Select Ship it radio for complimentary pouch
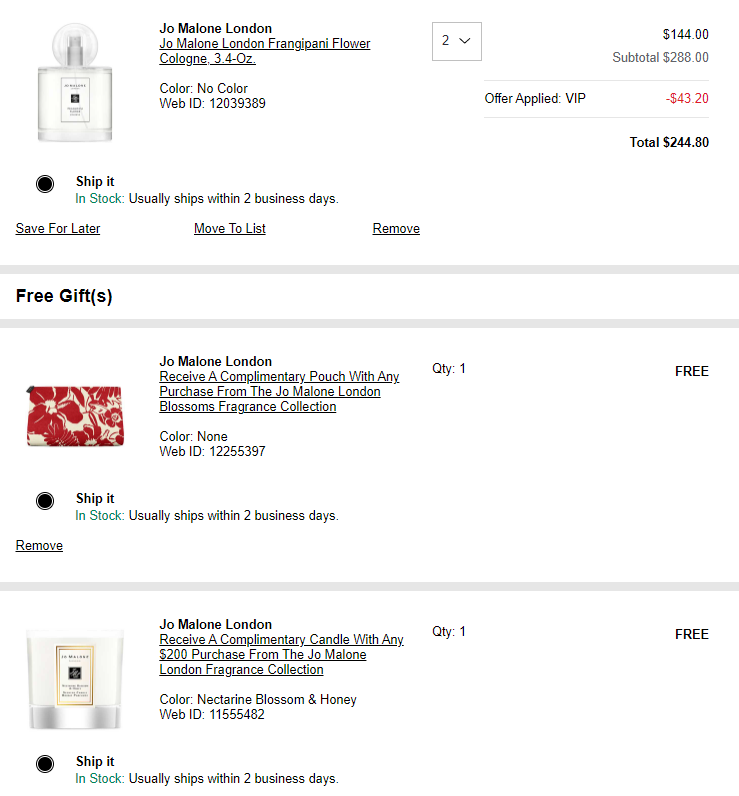This screenshot has height=796, width=739. 45,501
